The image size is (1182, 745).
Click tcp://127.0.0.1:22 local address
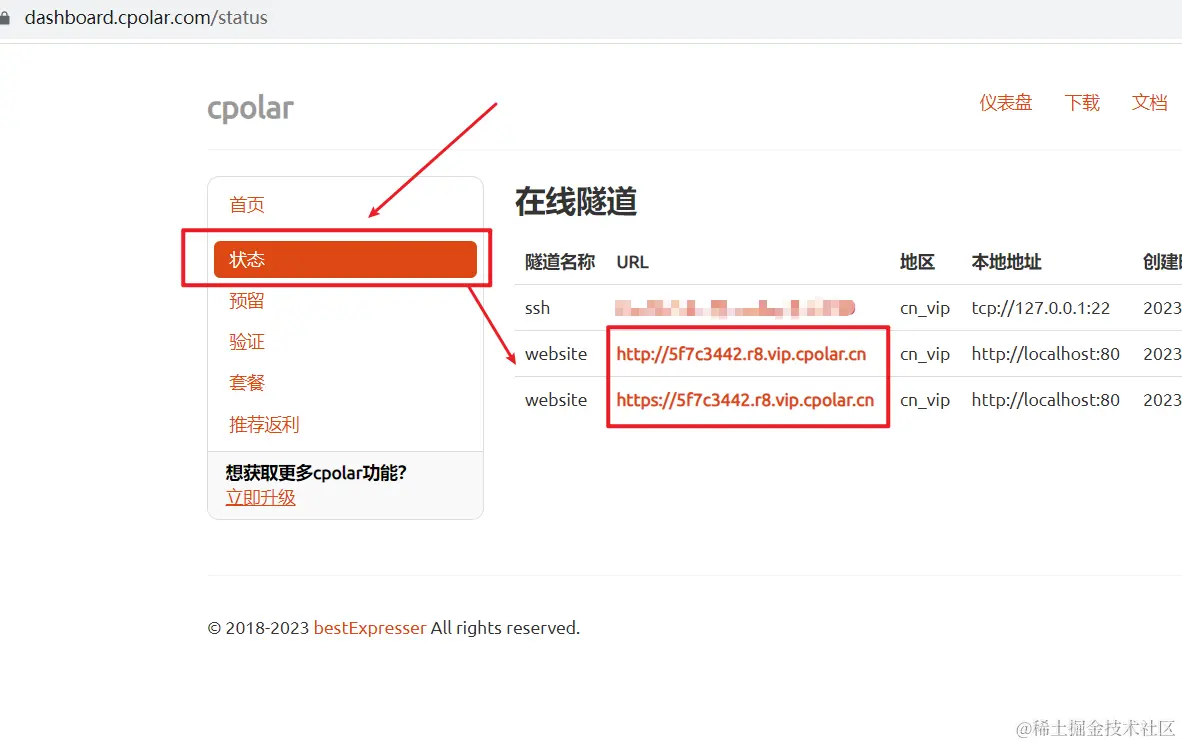(1040, 308)
